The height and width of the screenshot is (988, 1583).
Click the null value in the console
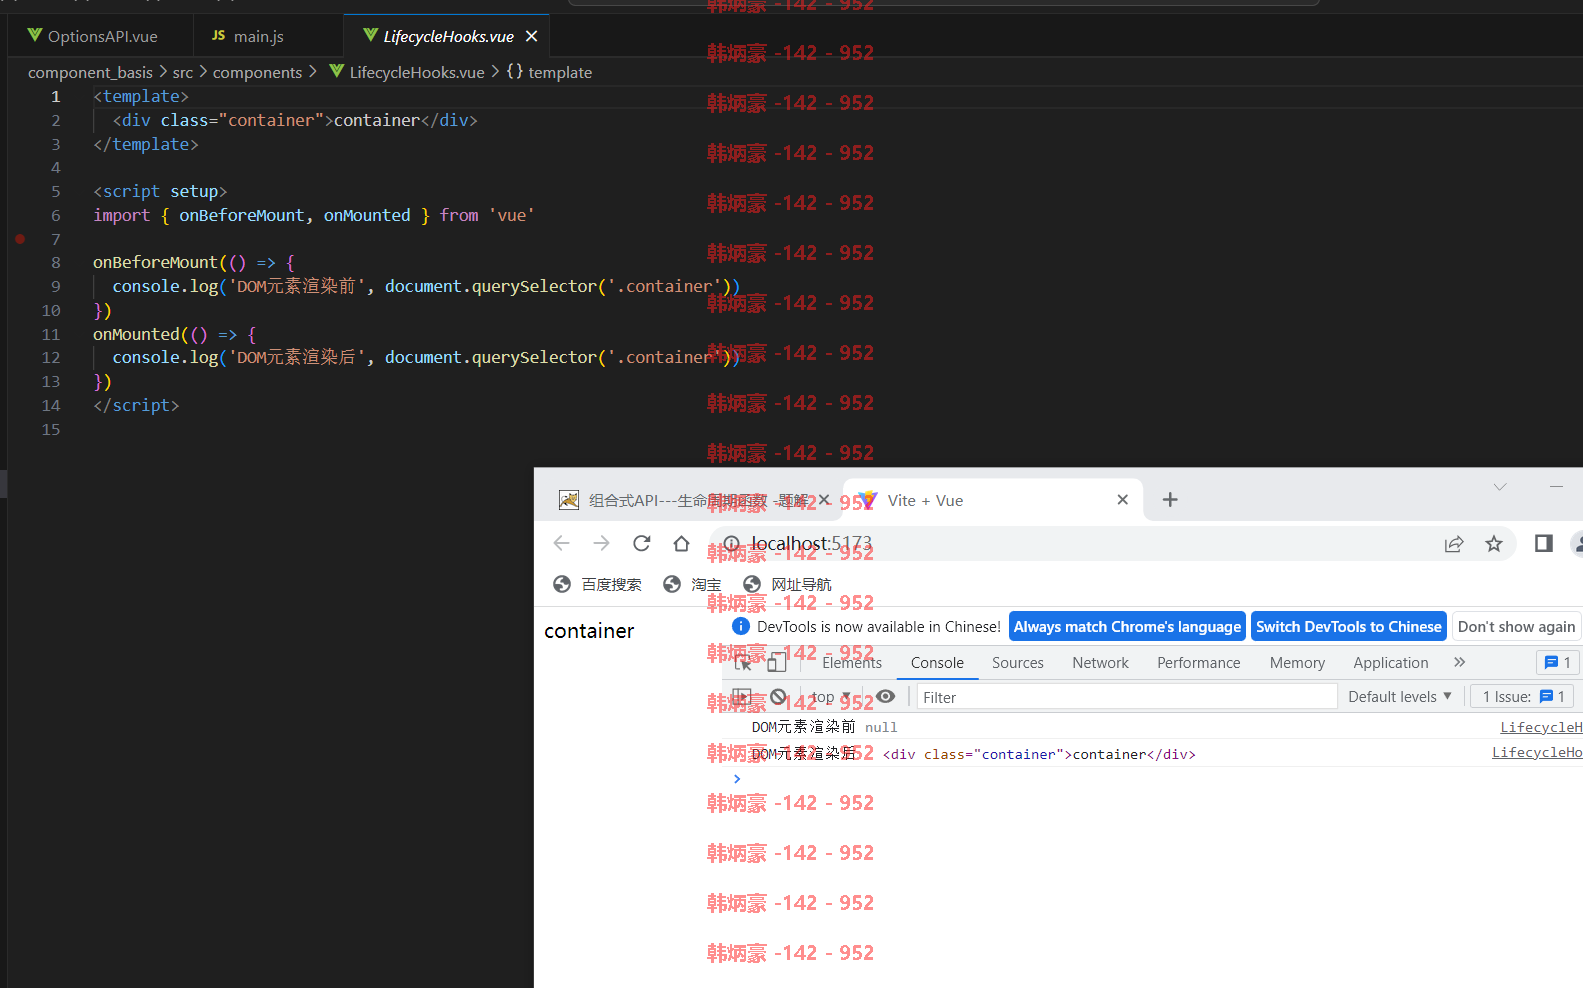[881, 727]
